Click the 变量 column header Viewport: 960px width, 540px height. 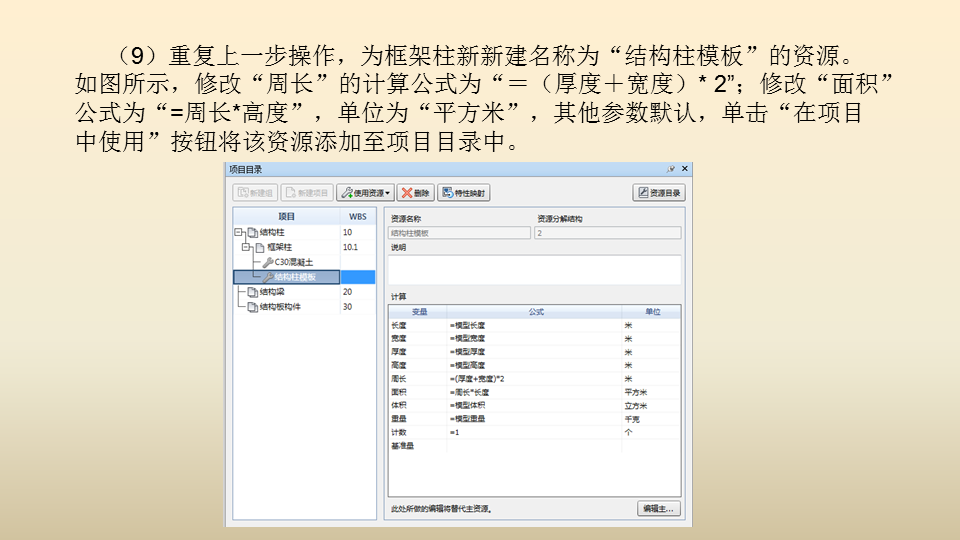coord(419,312)
